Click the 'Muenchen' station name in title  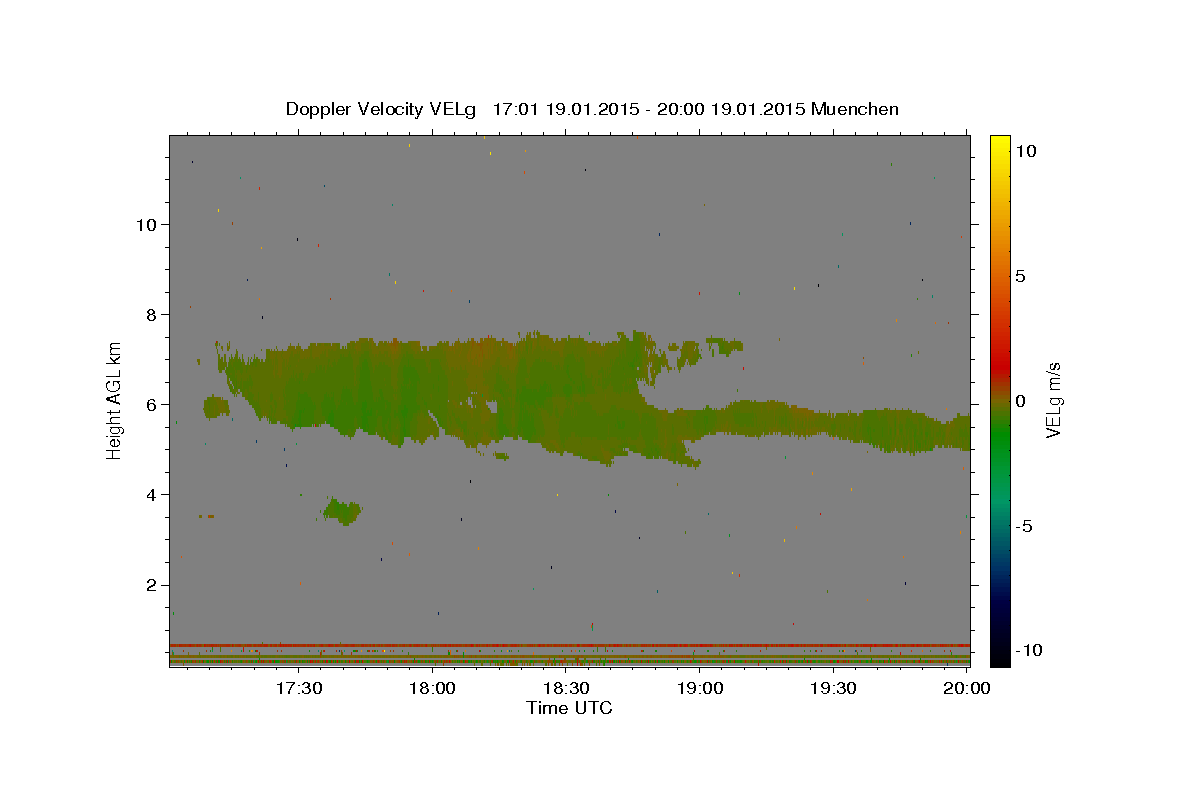coord(855,109)
